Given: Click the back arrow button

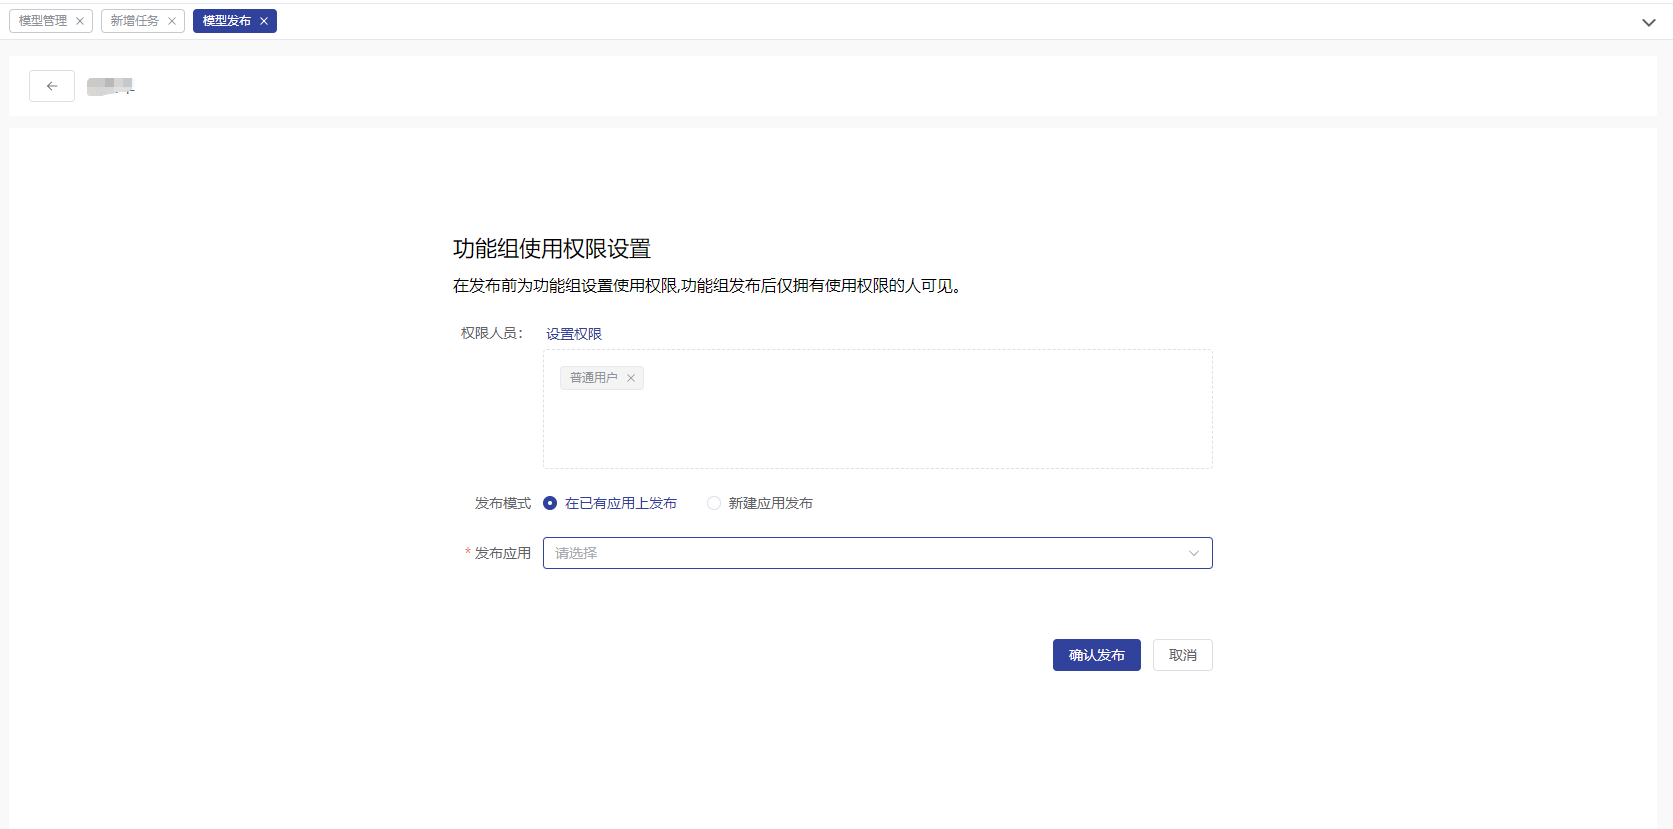Looking at the screenshot, I should pos(52,86).
